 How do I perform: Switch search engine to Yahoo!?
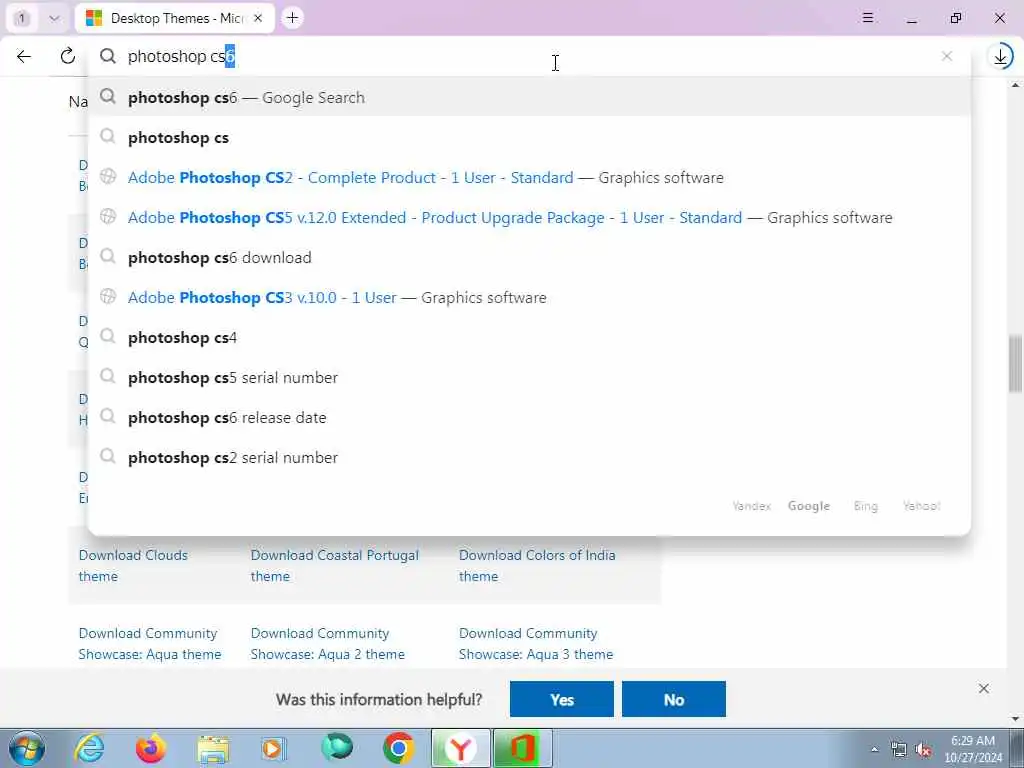[921, 506]
